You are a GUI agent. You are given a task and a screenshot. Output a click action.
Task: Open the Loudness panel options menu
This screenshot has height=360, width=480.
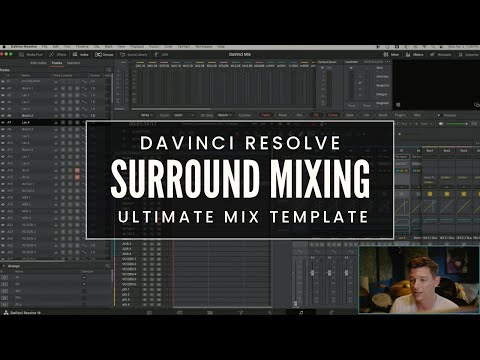point(387,62)
